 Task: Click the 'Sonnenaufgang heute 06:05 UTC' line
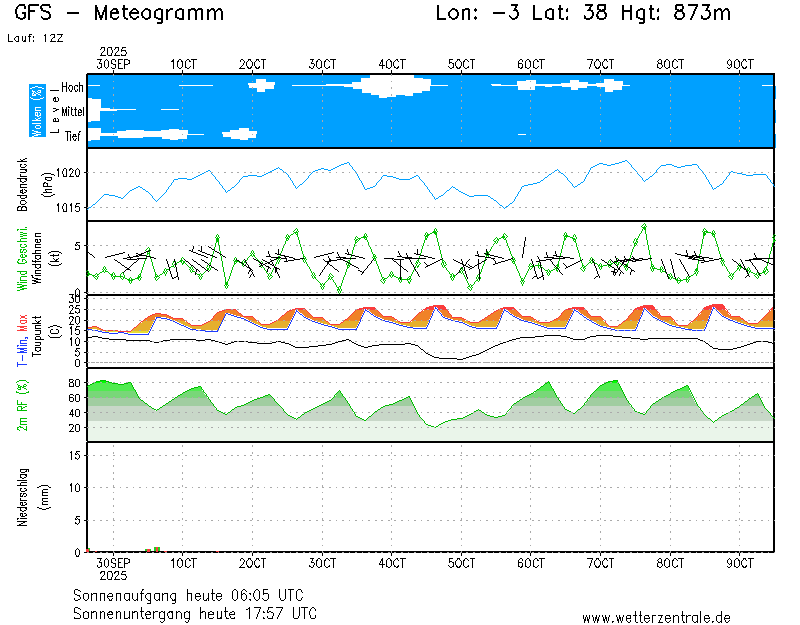[x=188, y=595]
